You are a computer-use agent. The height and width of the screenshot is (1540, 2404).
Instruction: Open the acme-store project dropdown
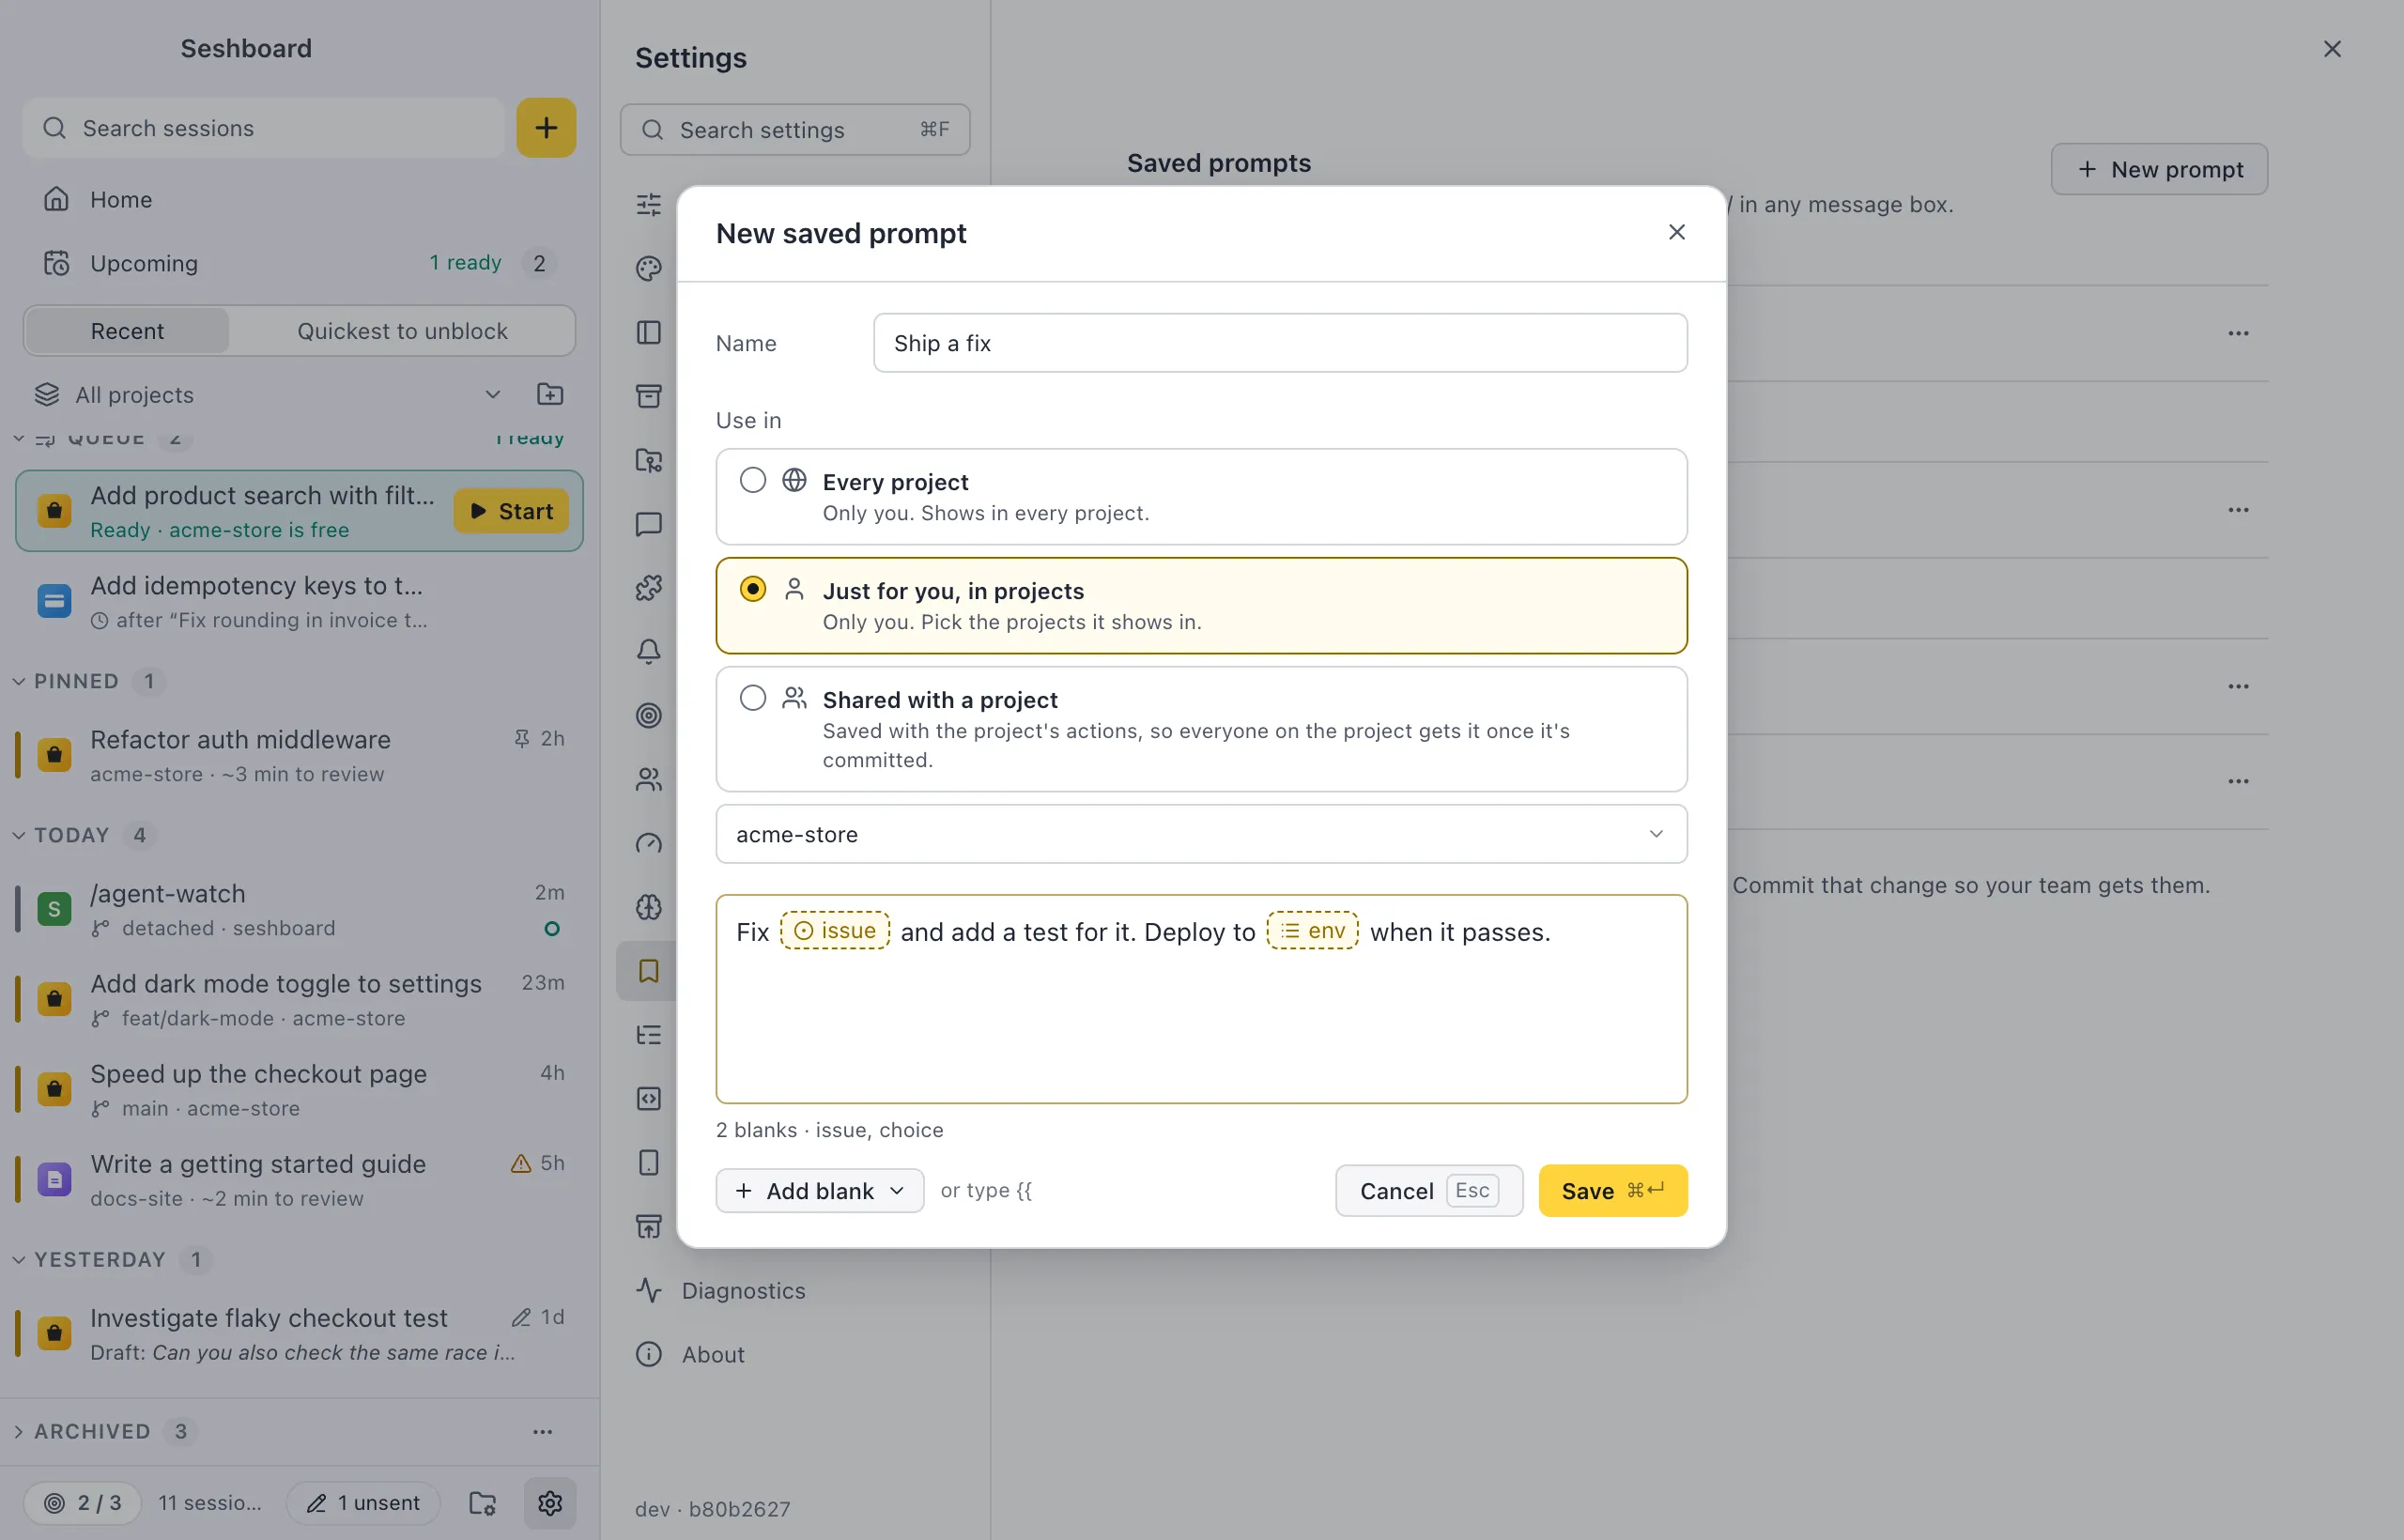[1201, 834]
